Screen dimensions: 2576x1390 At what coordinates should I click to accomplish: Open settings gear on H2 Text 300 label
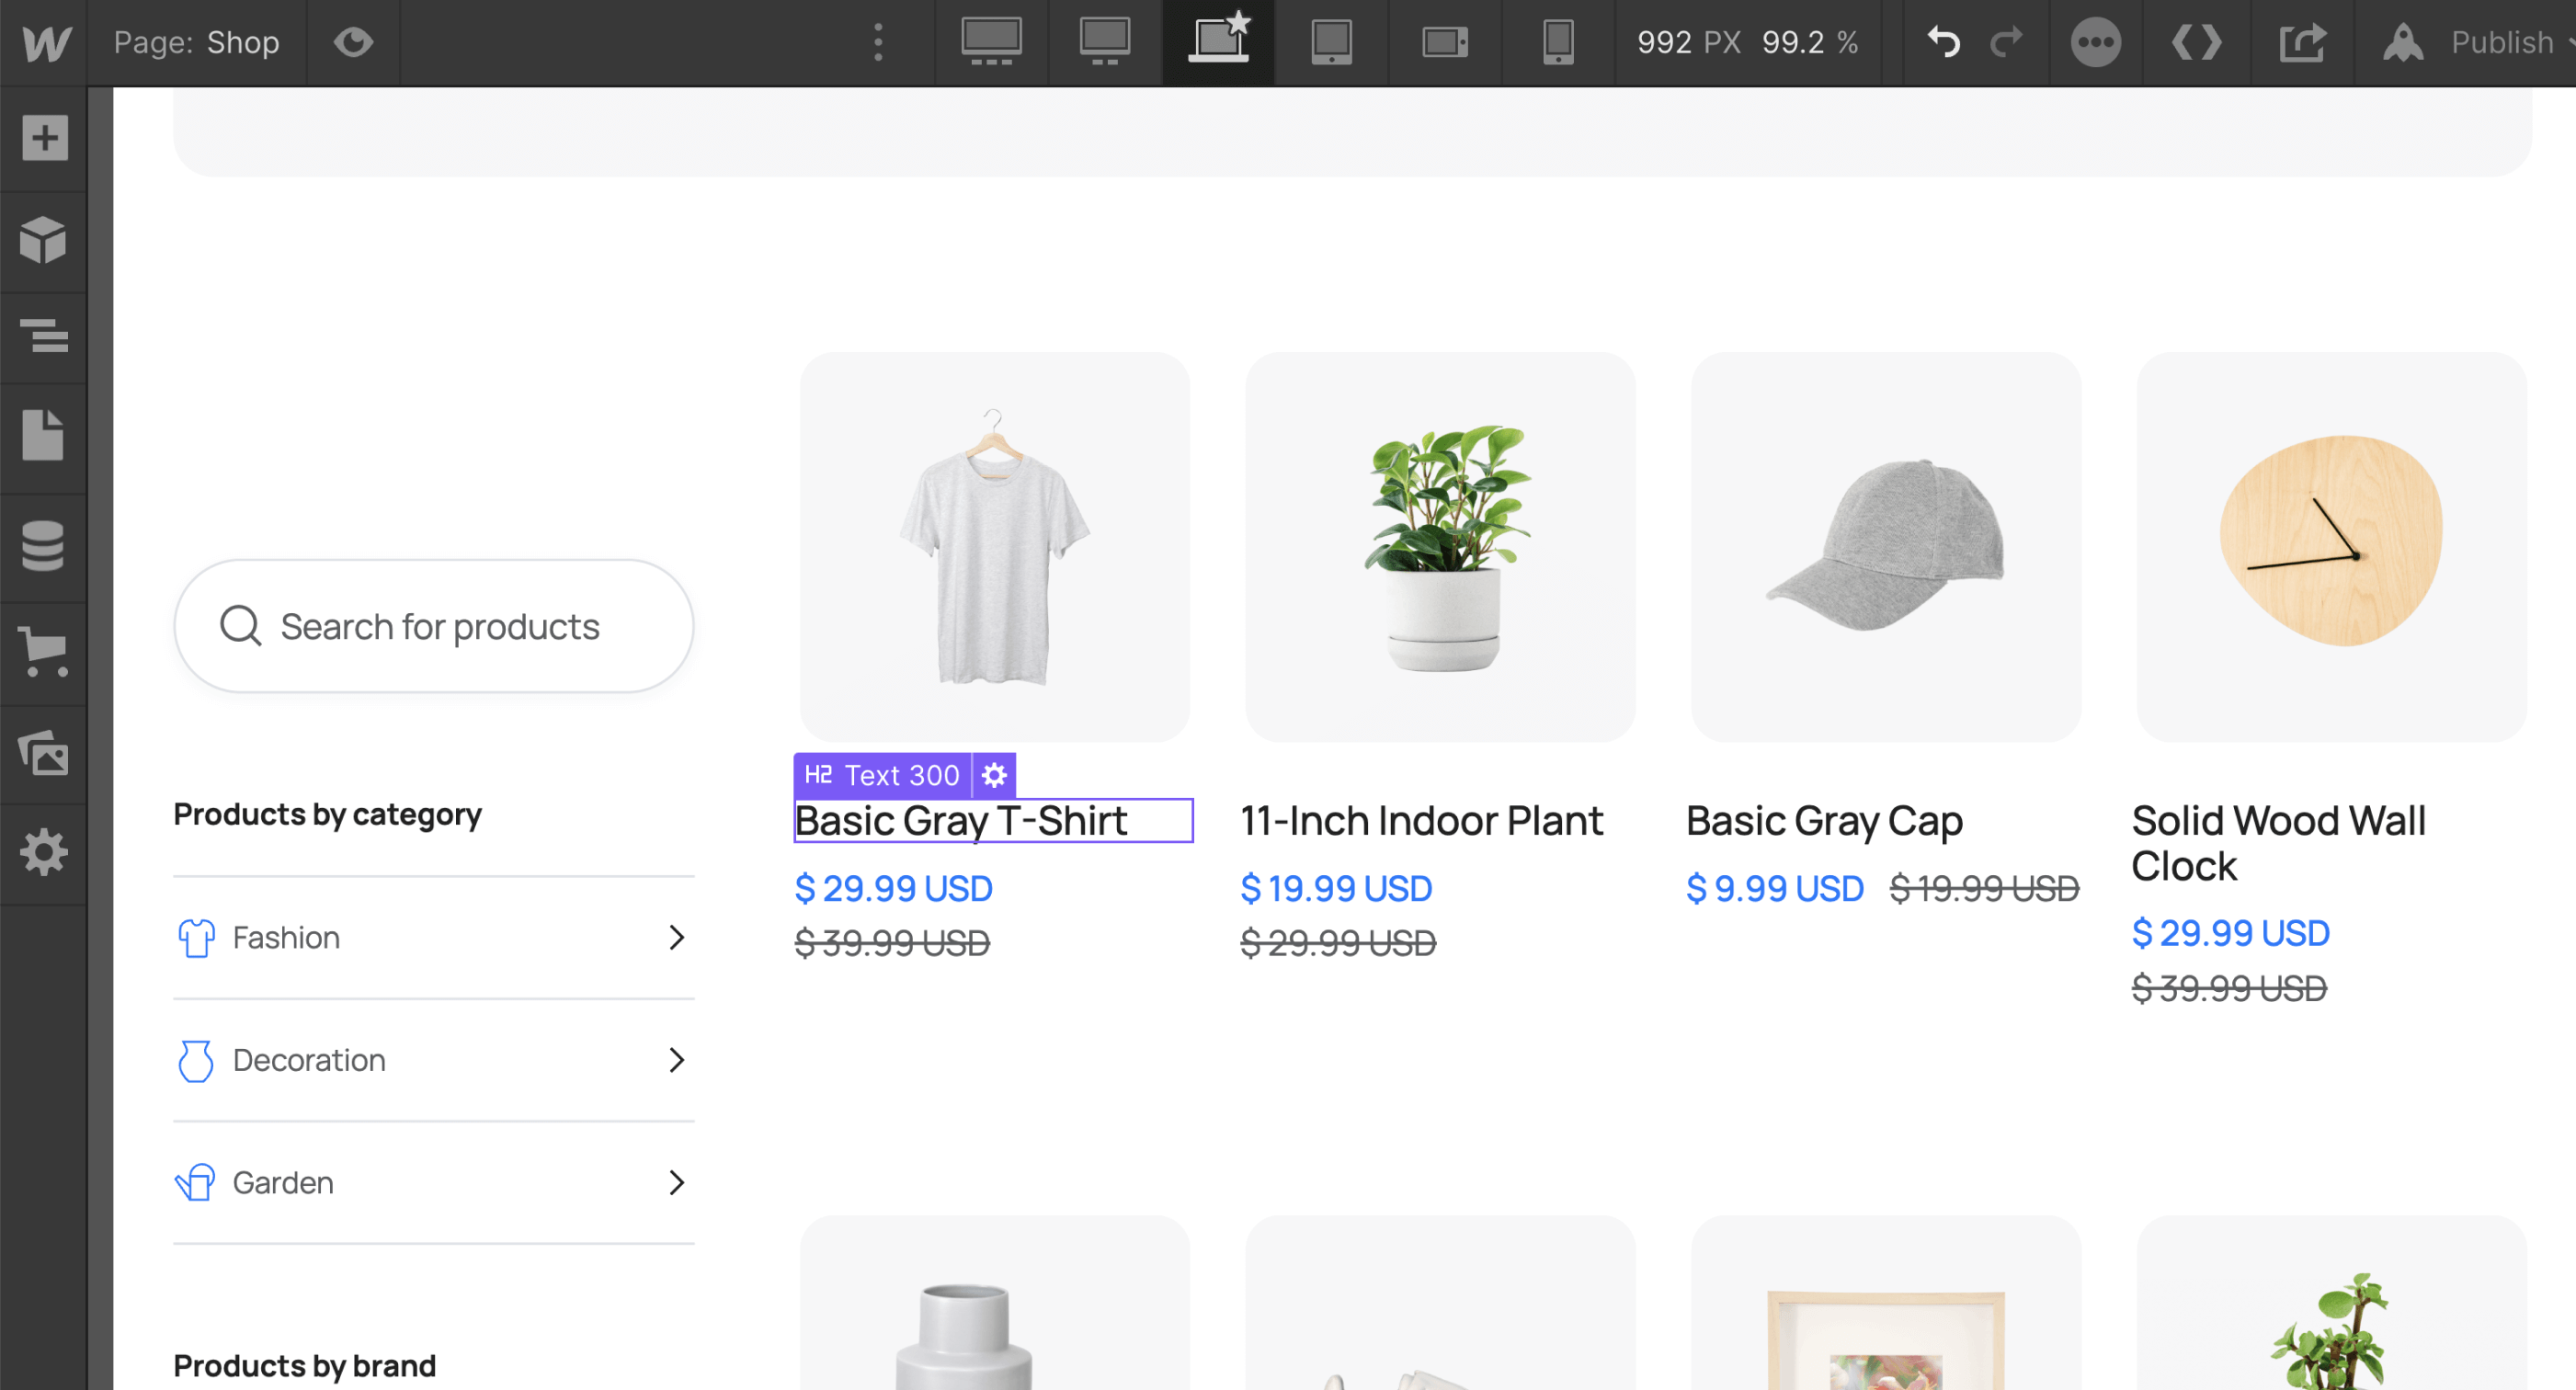pos(994,775)
